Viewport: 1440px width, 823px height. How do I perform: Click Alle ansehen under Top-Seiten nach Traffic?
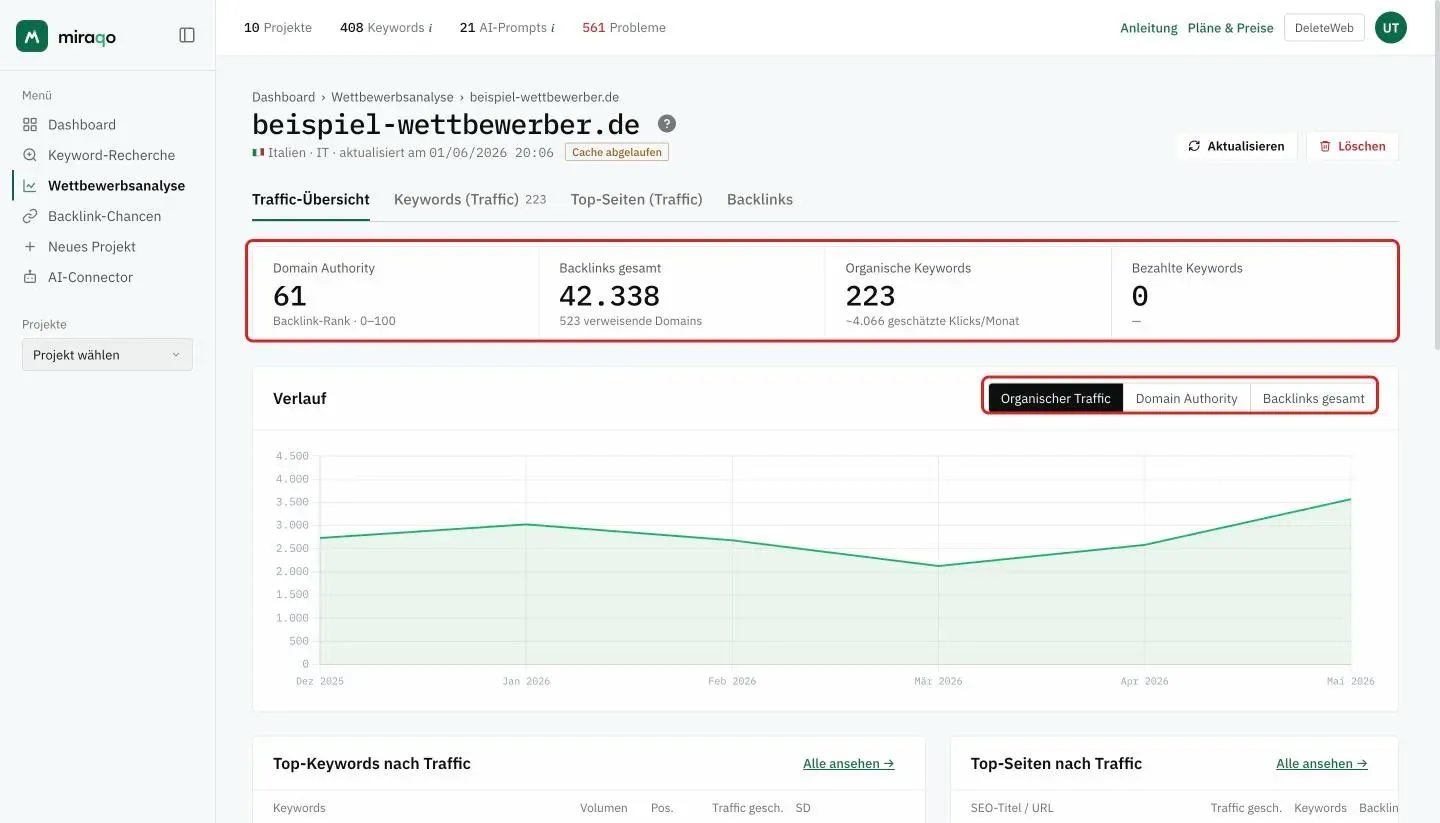(x=1321, y=763)
